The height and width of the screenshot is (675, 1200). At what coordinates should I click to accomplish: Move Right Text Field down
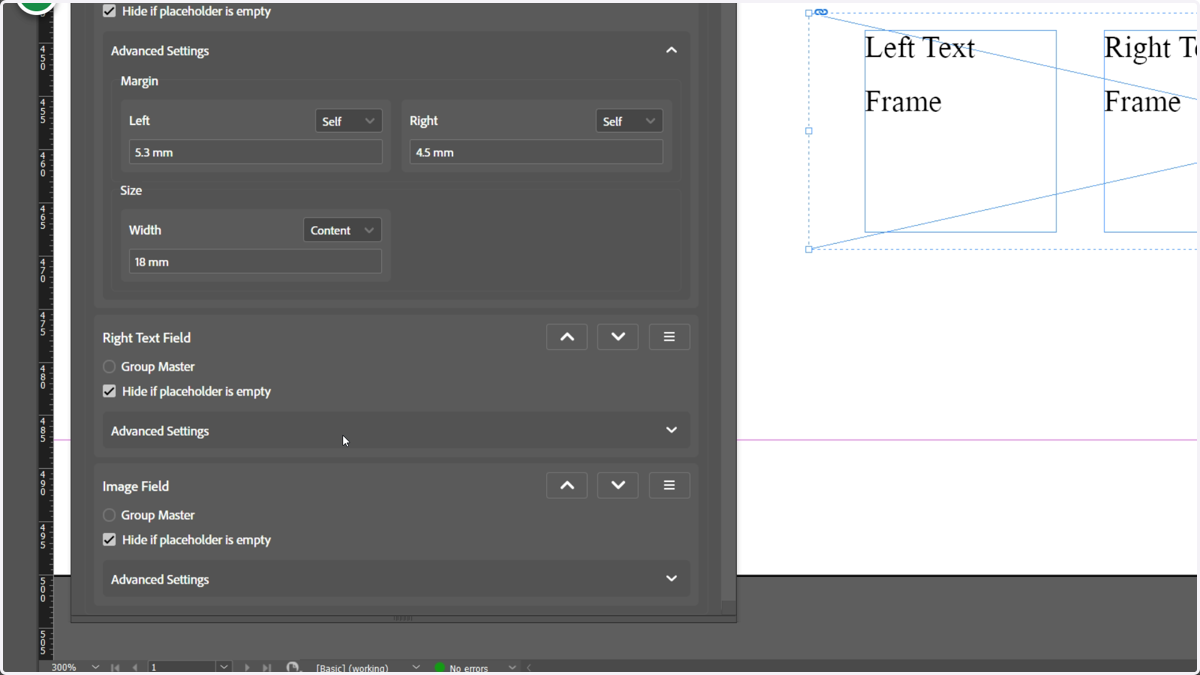pos(618,337)
